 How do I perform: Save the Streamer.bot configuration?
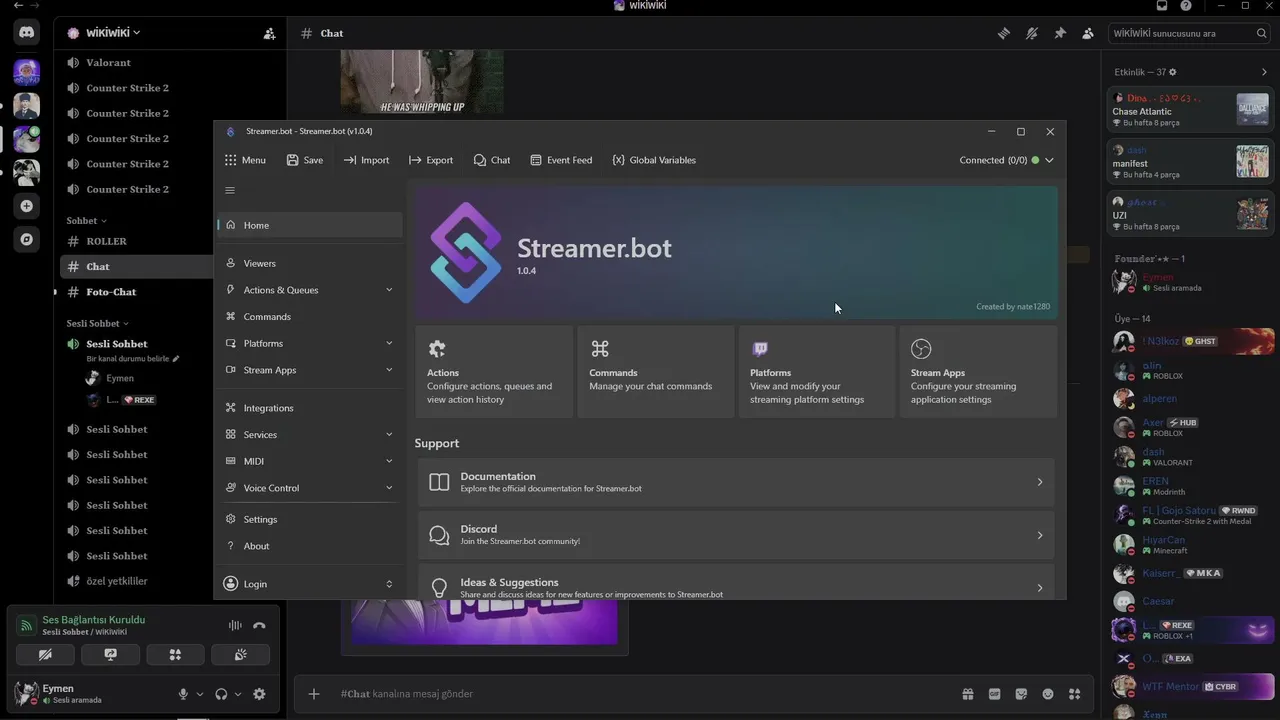coord(305,160)
